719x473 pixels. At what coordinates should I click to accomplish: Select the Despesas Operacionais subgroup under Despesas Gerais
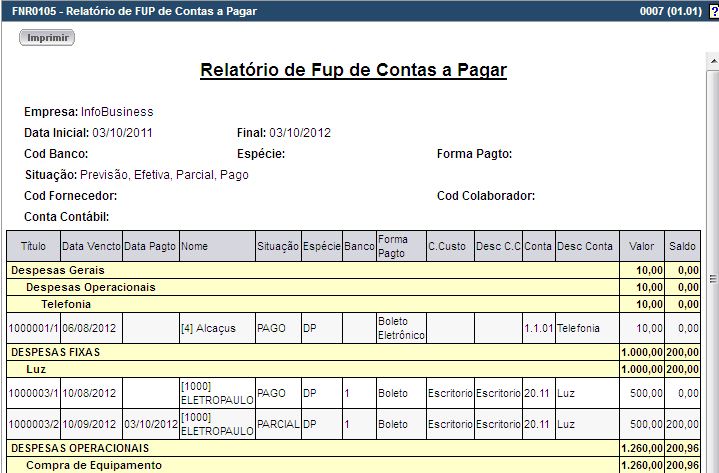pyautogui.click(x=91, y=287)
